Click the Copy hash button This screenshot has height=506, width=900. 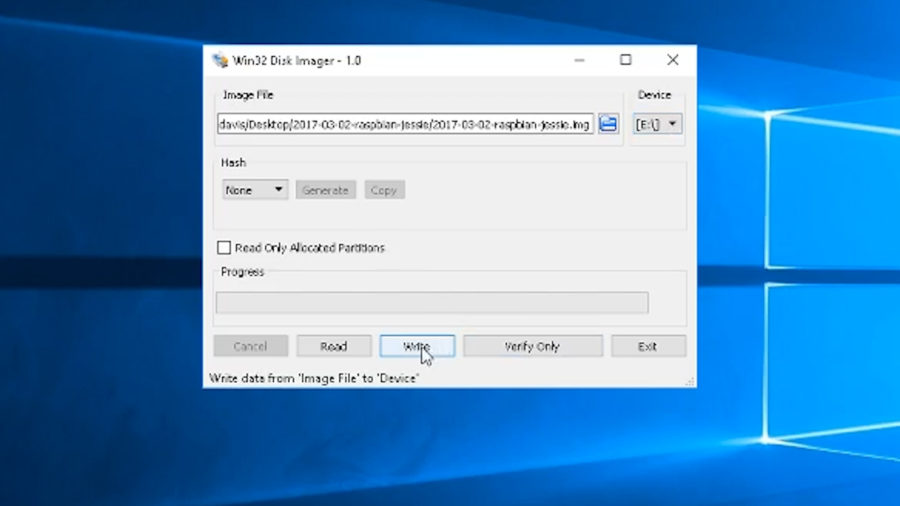[x=384, y=190]
